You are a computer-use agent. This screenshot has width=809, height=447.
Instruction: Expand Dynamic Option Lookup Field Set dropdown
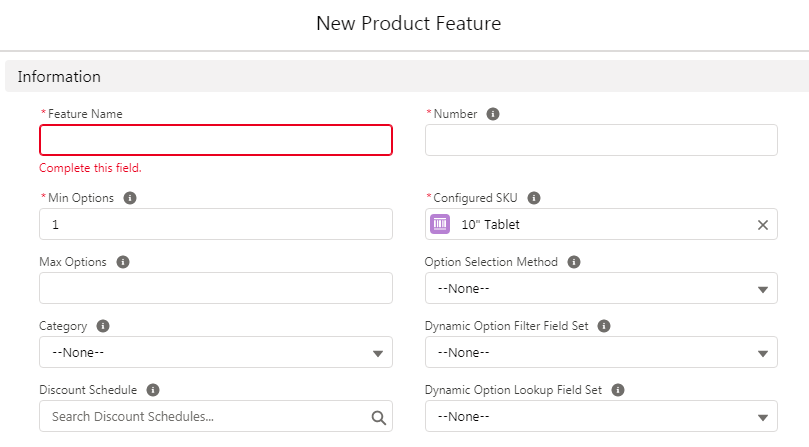tap(601, 417)
